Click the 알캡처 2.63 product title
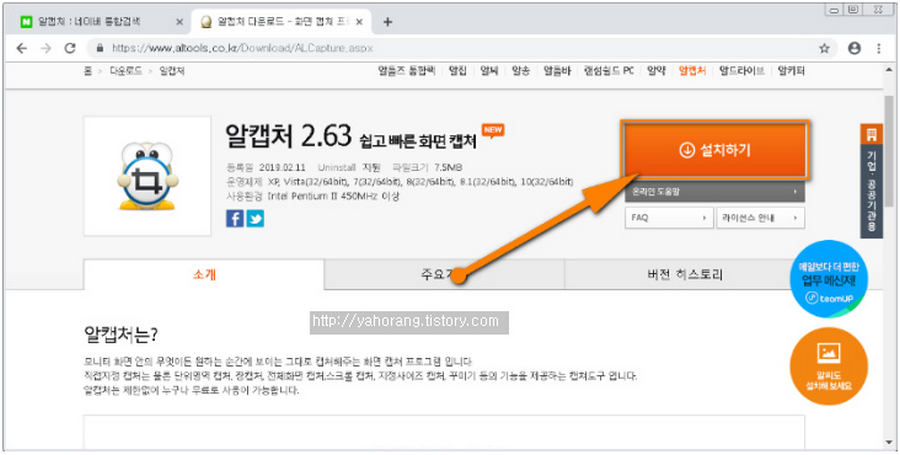 tap(288, 135)
